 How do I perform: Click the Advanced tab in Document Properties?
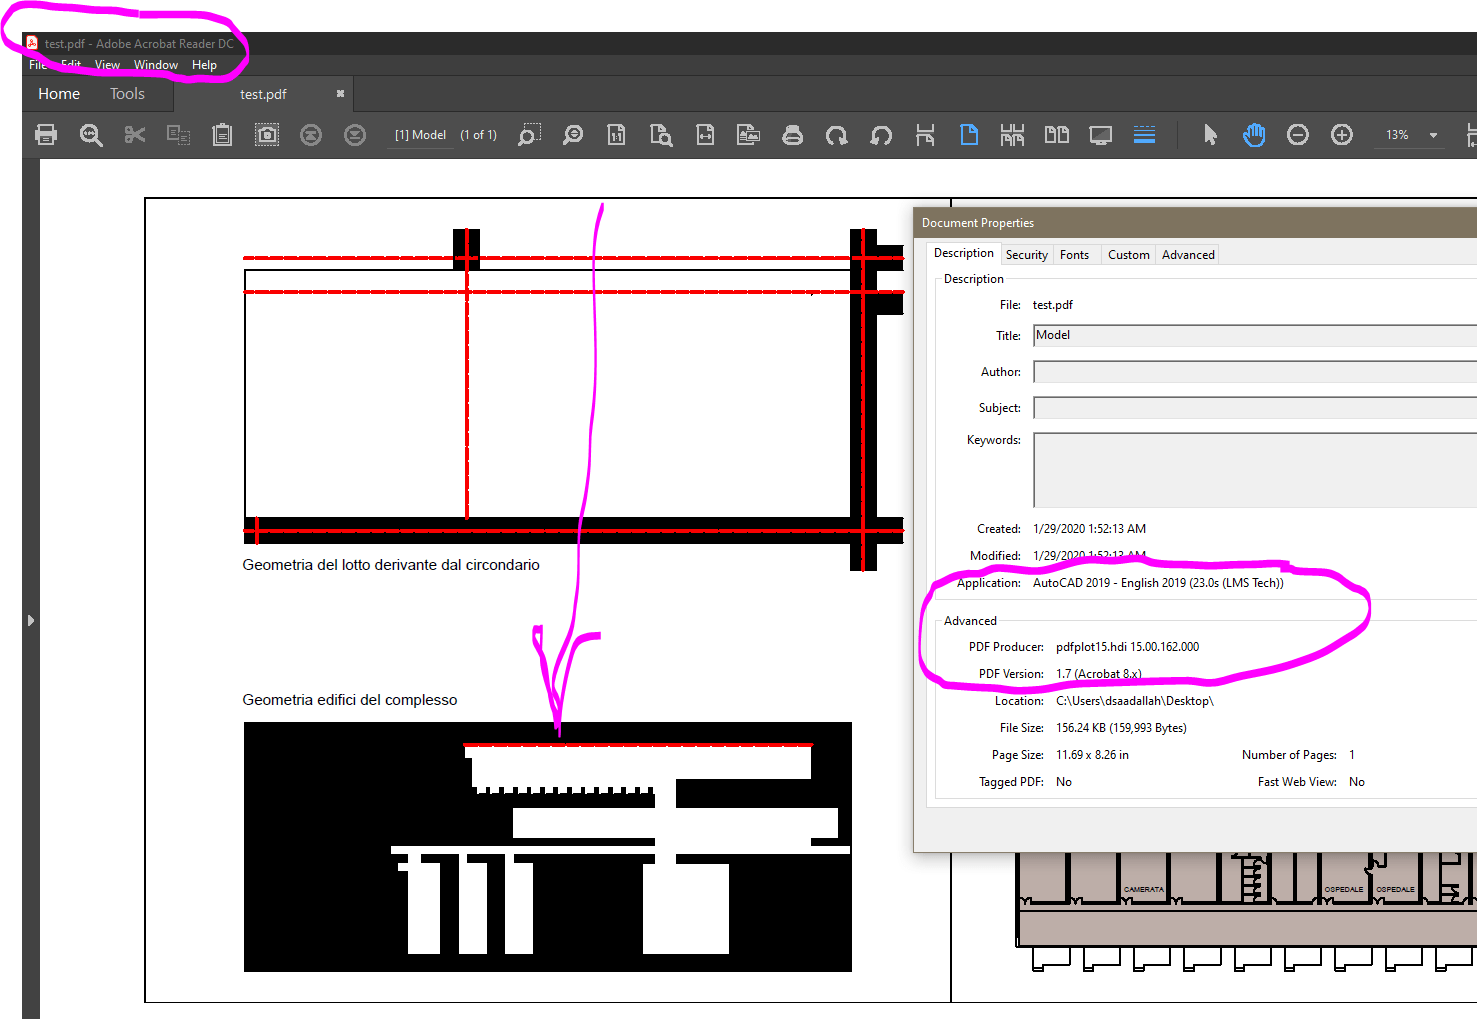point(1187,254)
